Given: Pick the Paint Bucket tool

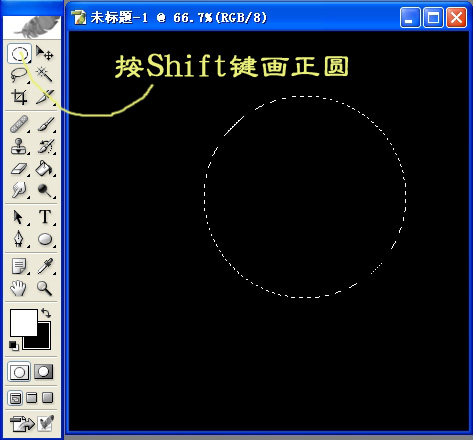Looking at the screenshot, I should pos(45,168).
